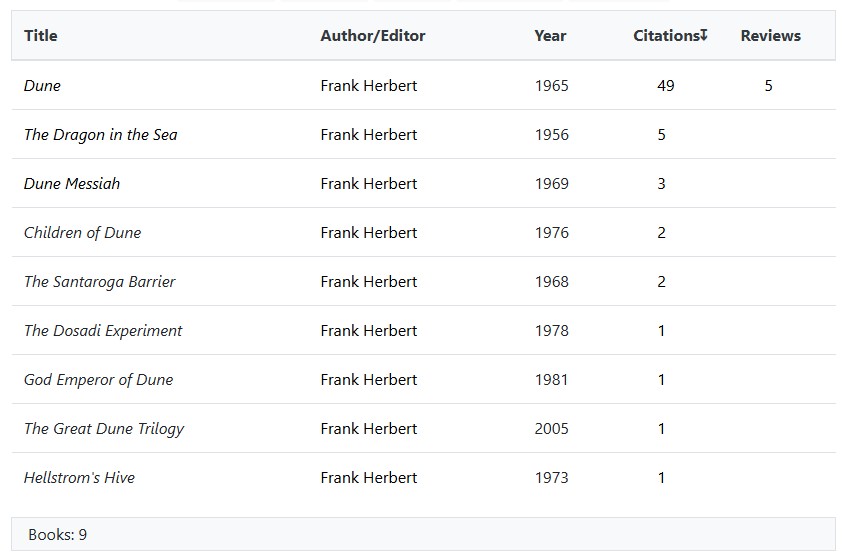This screenshot has height=557, width=844.
Task: Click Frank Herbert in the Dune row
Action: coord(369,86)
